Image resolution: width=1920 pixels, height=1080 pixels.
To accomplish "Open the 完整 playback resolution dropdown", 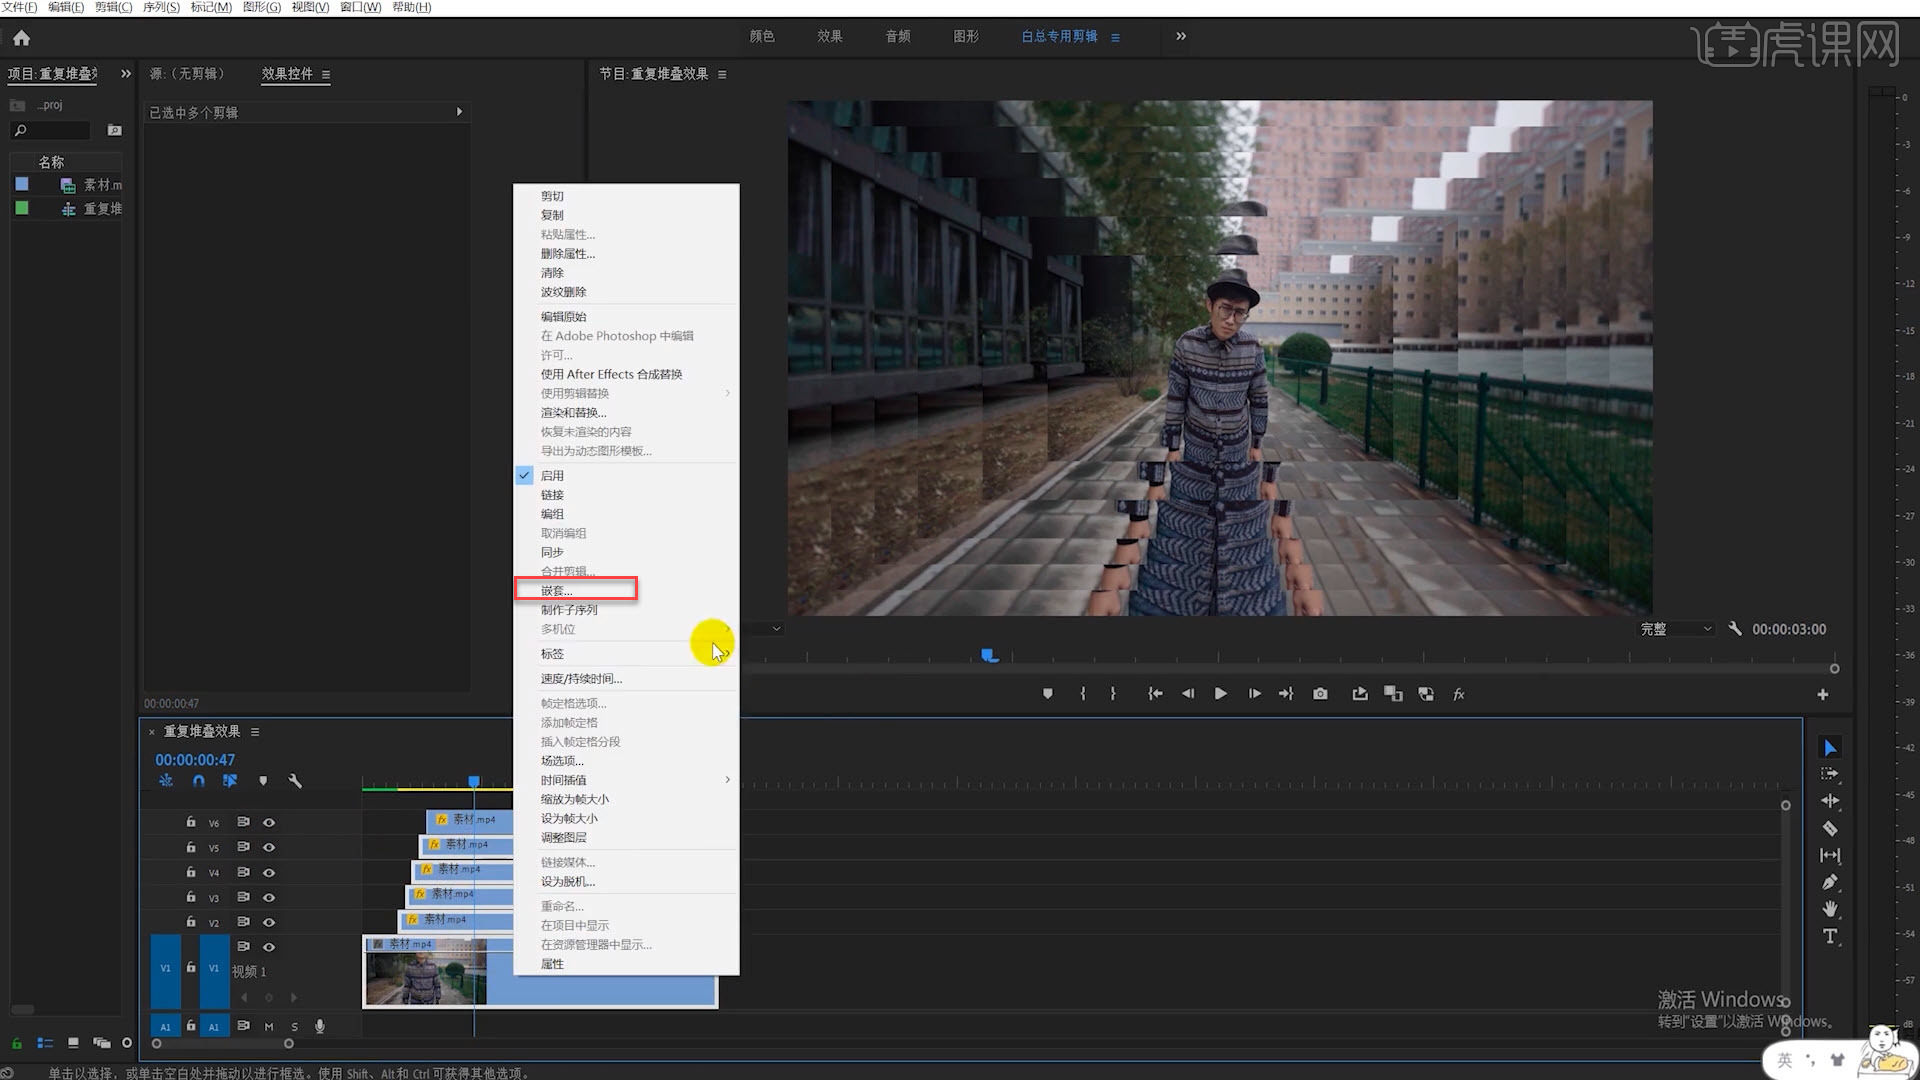I will point(1675,629).
